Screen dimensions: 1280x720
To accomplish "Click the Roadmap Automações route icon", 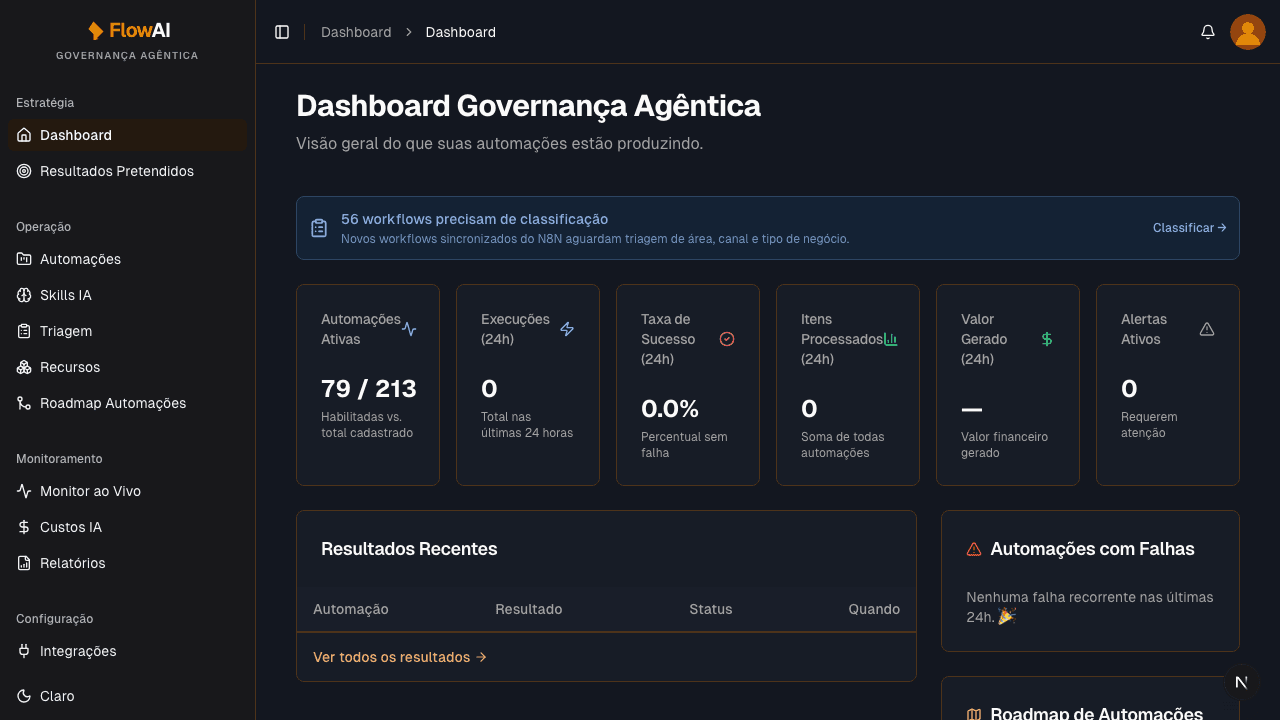I will [x=24, y=403].
